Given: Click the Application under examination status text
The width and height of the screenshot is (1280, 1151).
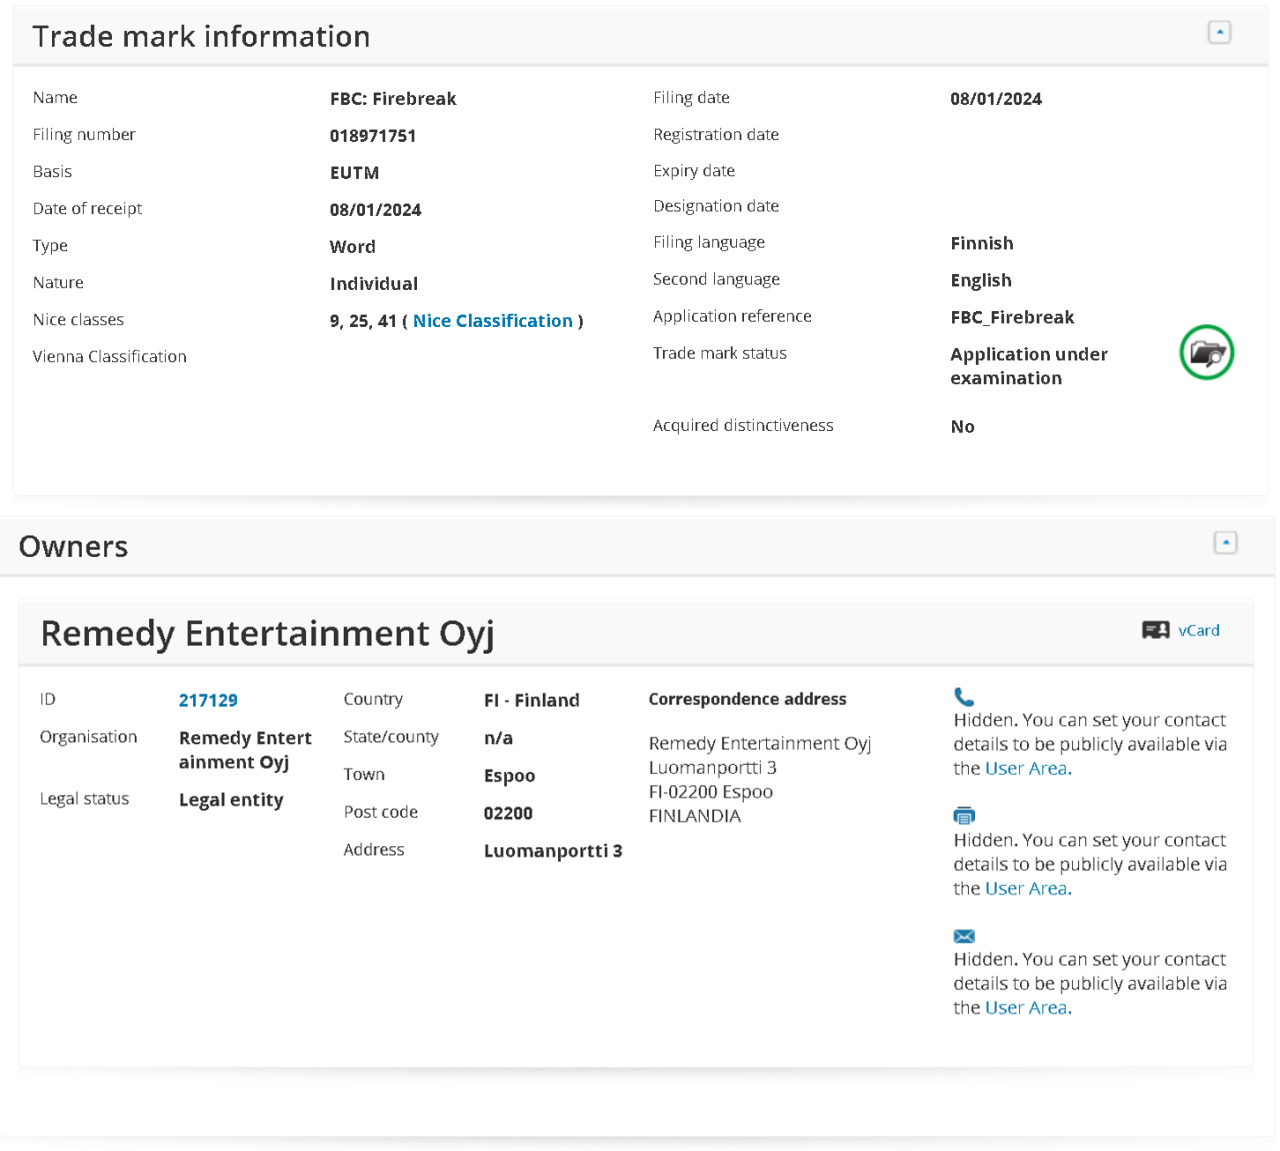Looking at the screenshot, I should (1029, 366).
